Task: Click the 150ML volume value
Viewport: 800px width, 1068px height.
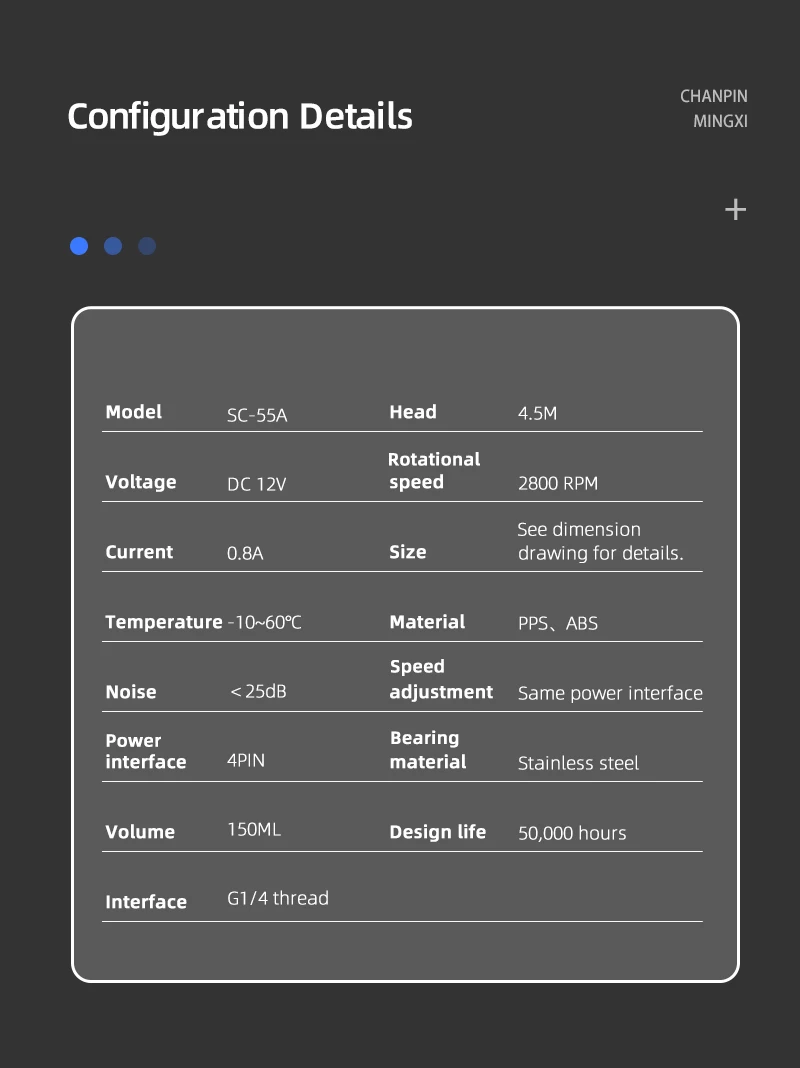Action: tap(253, 829)
